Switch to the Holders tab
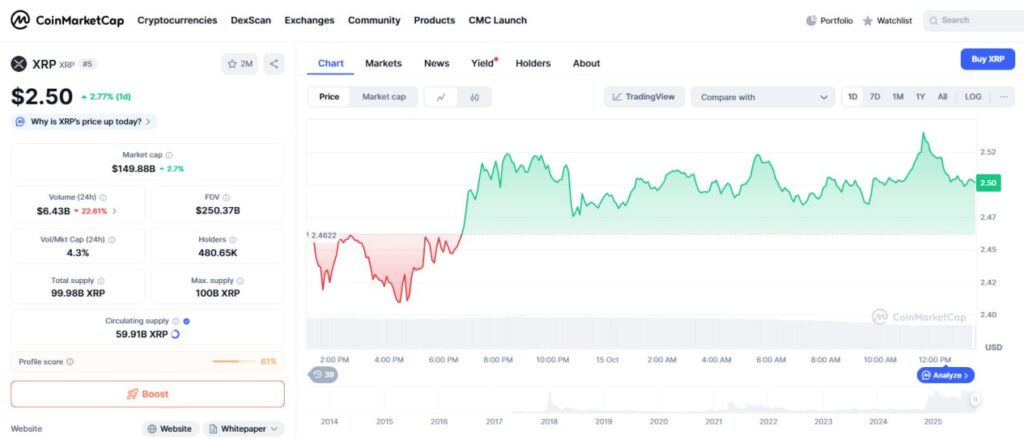Viewport: 1024px width, 439px height. (x=533, y=63)
